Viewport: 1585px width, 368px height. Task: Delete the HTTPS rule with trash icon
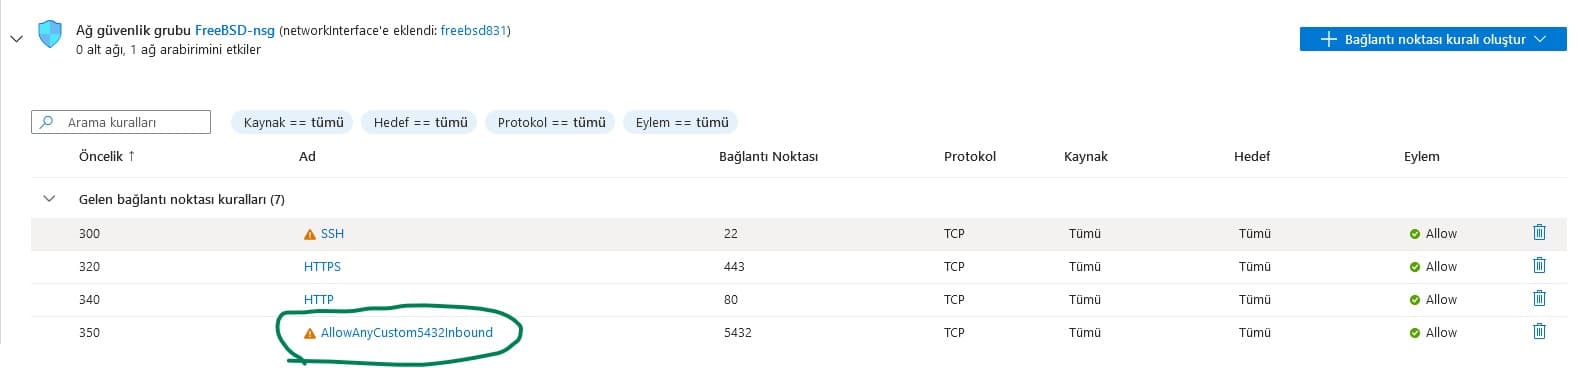click(1539, 265)
